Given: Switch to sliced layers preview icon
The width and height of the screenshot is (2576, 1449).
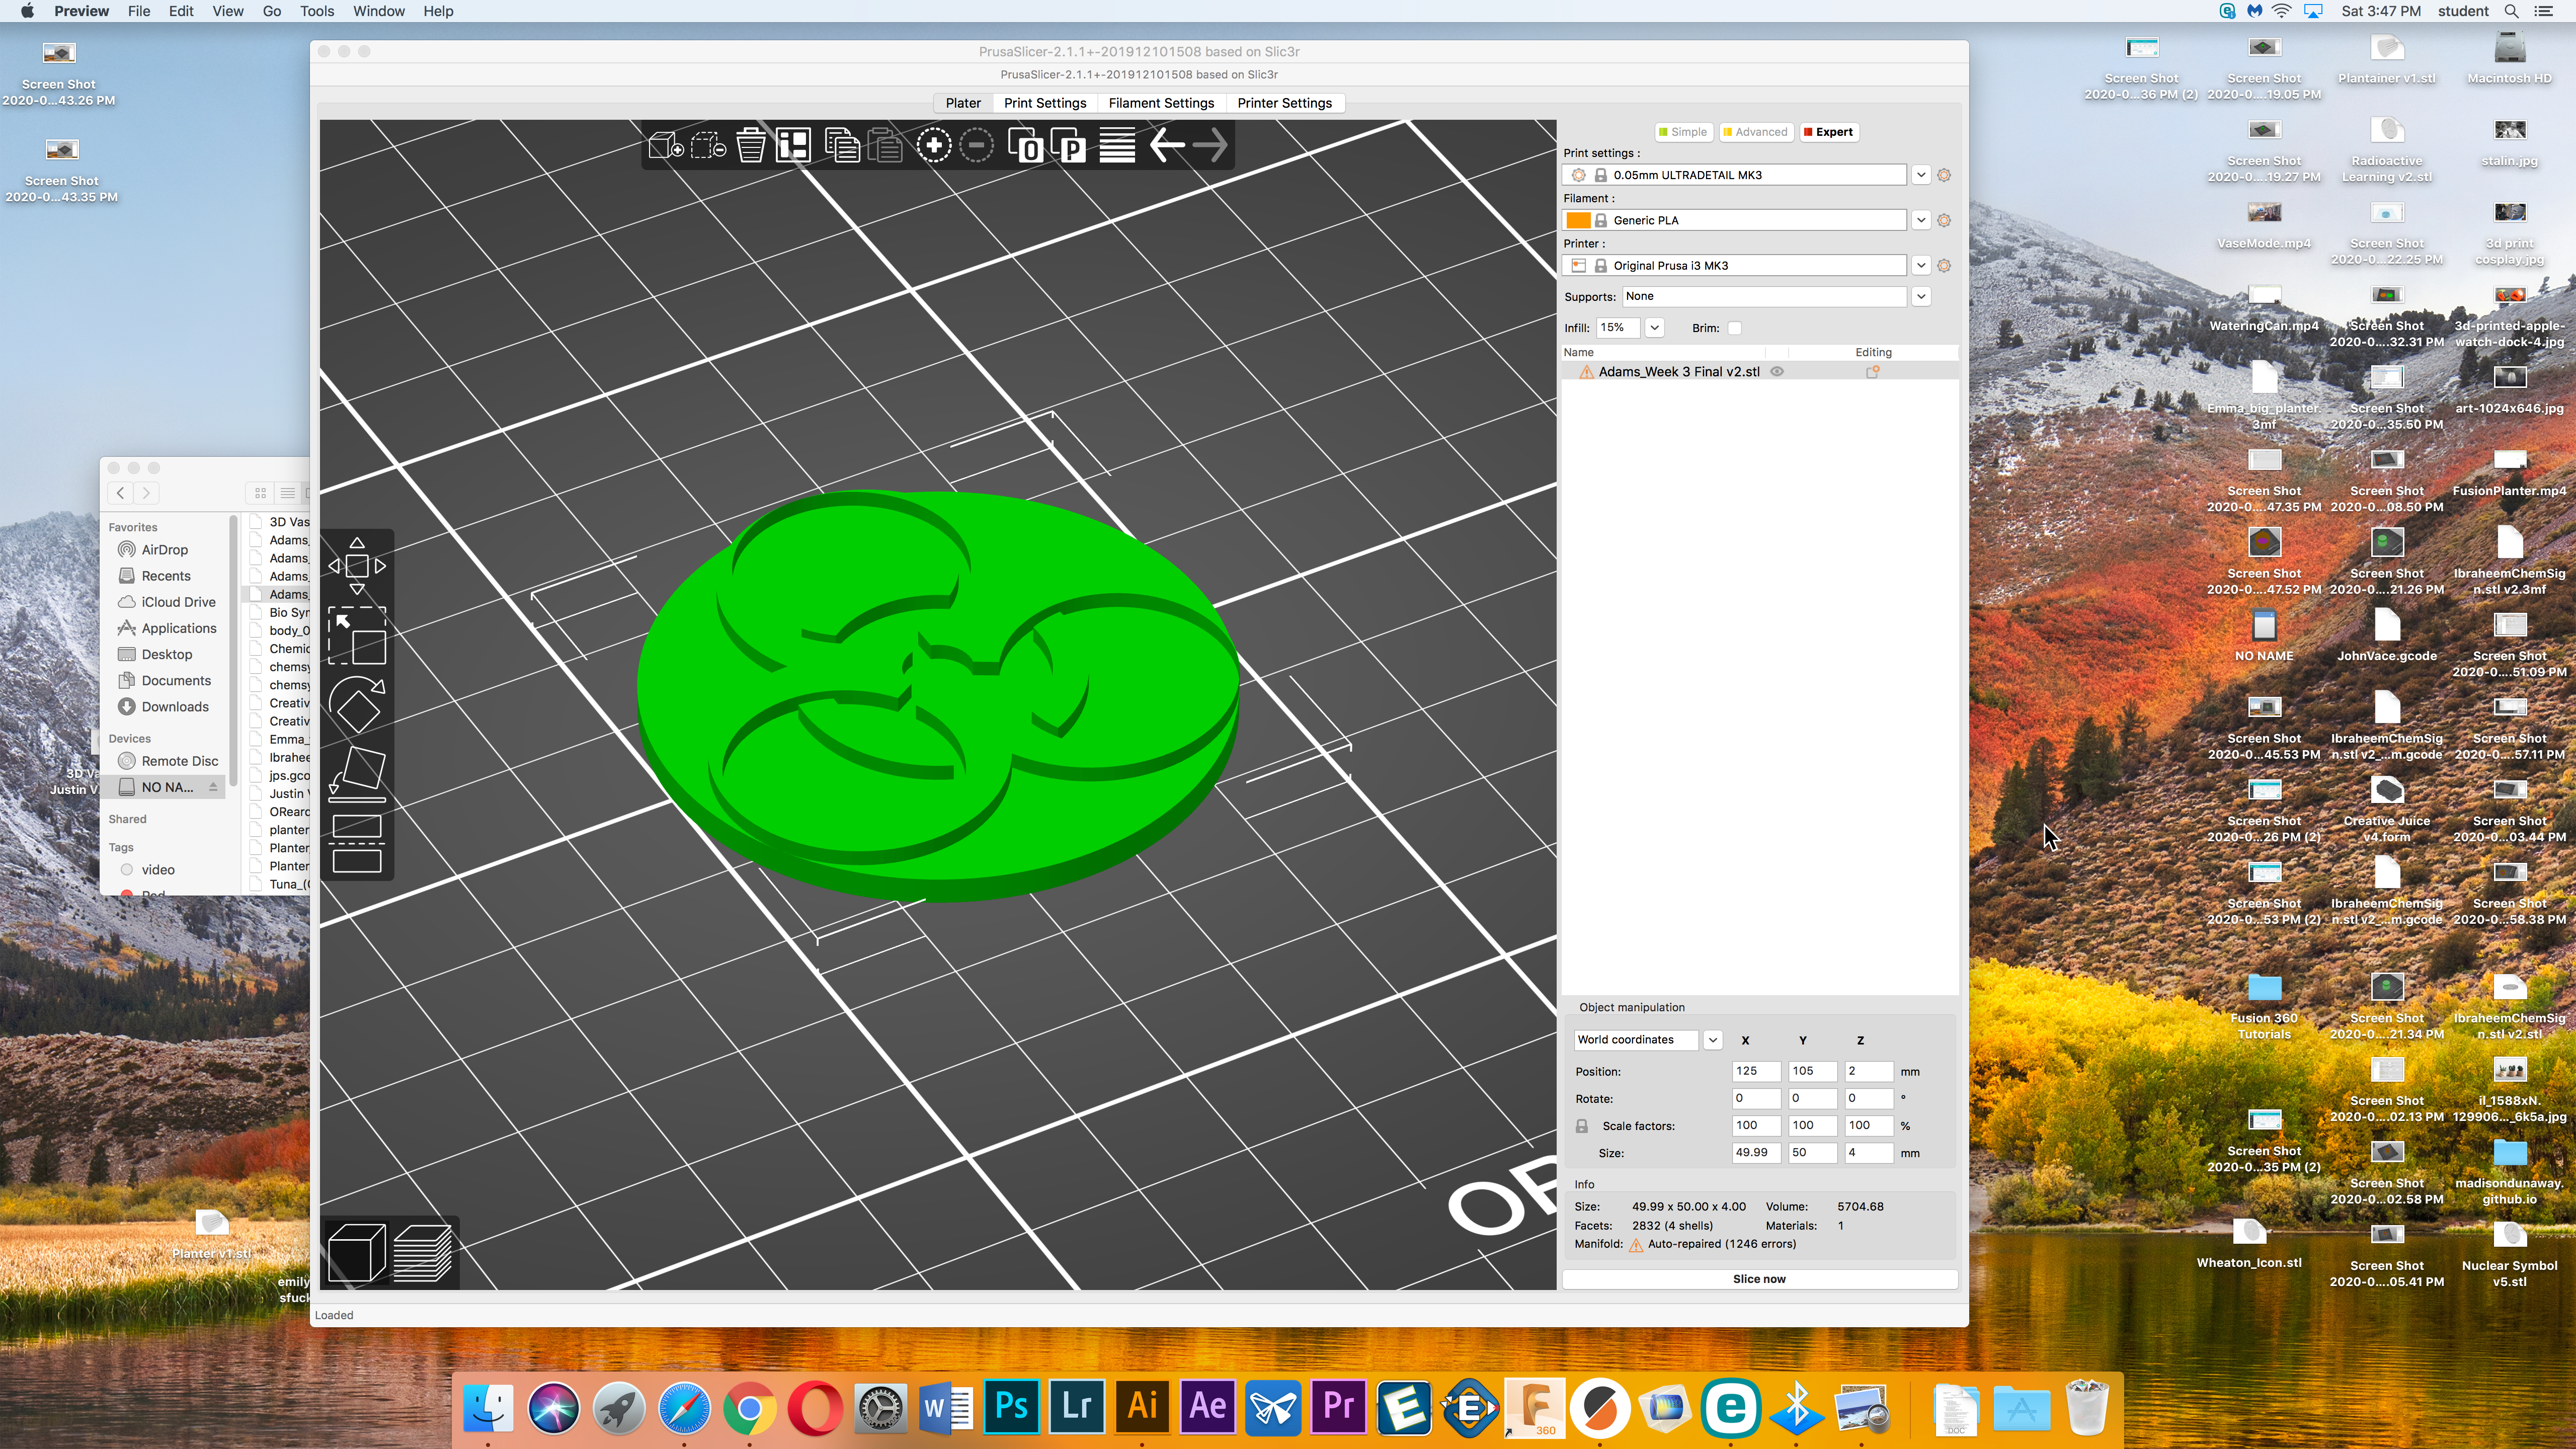Looking at the screenshot, I should (423, 1252).
